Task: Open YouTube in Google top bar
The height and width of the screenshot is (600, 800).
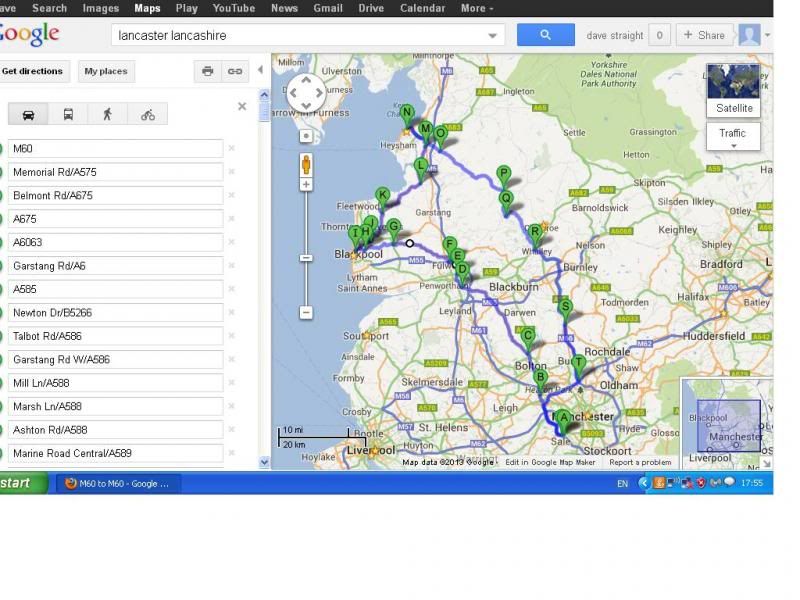Action: [x=234, y=8]
